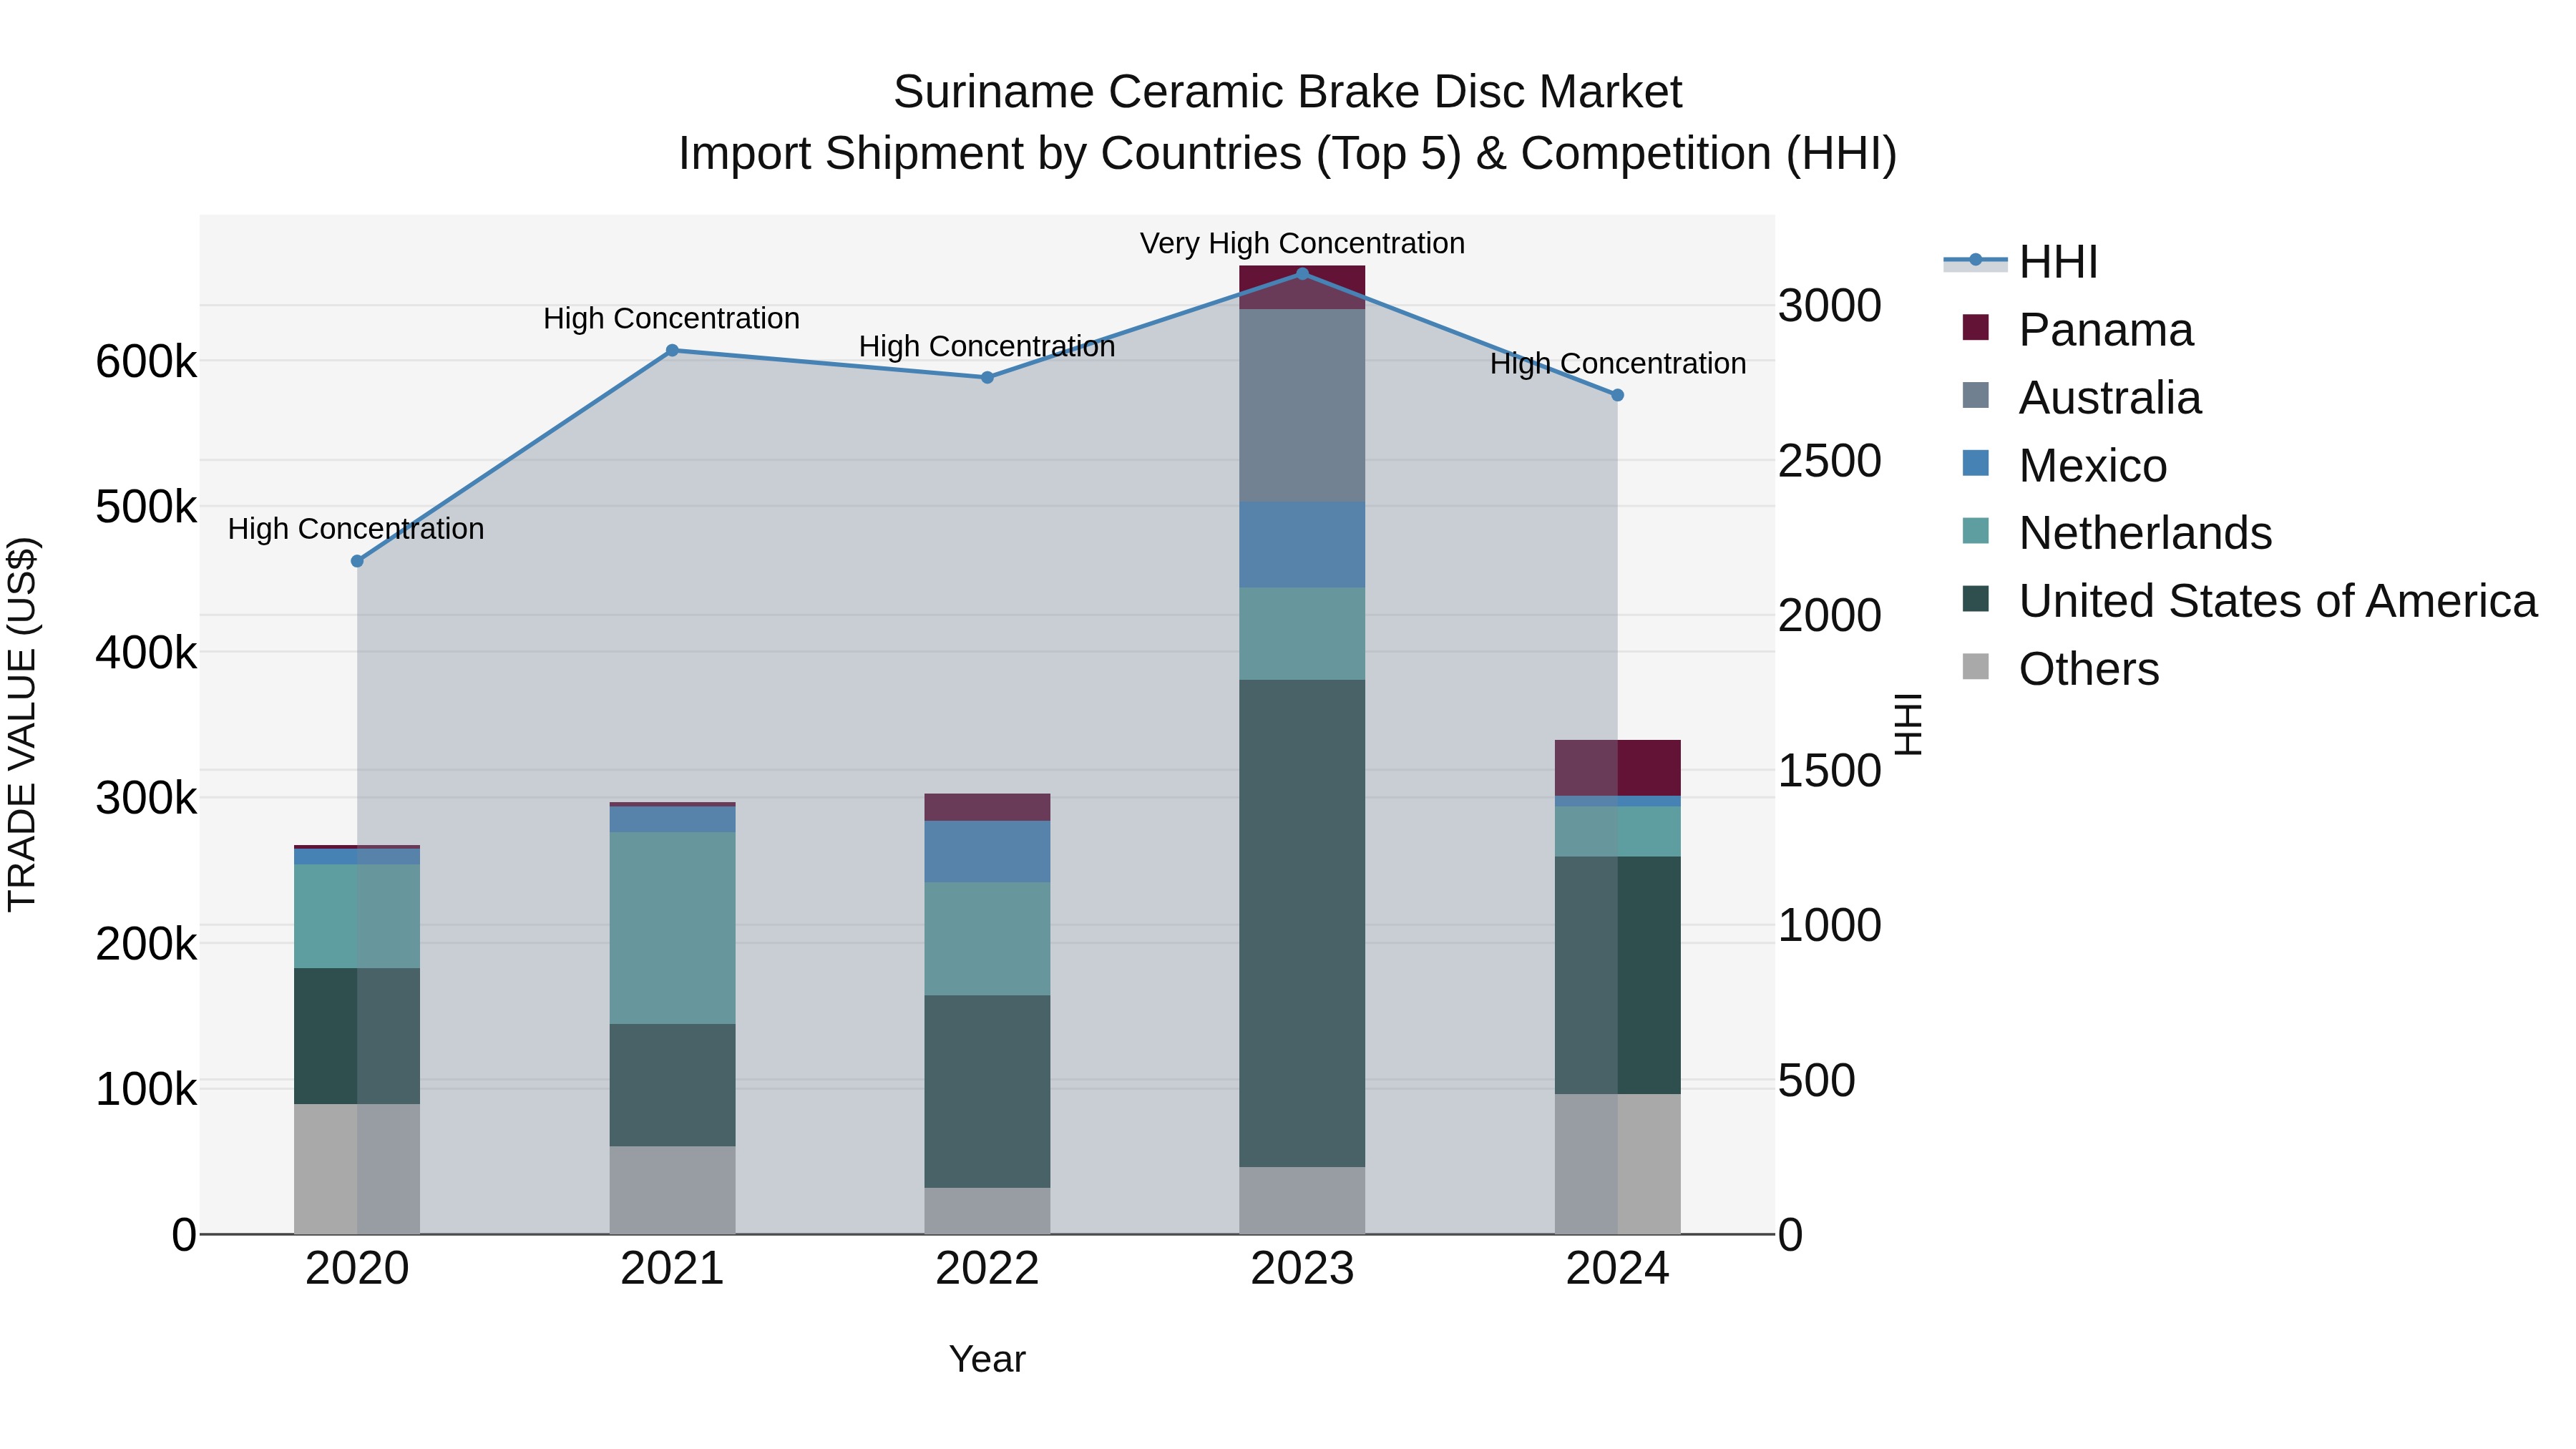This screenshot has height=1449, width=2576.
Task: Toggle Australia series in legend
Action: point(2082,397)
